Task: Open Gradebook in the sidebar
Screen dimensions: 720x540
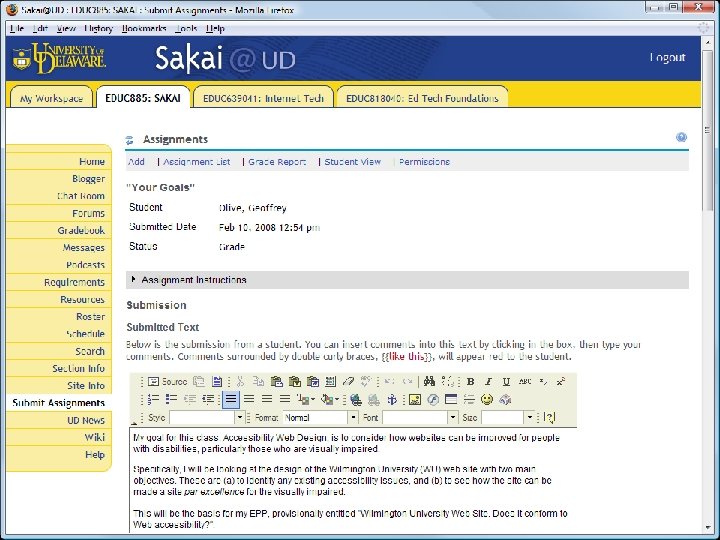Action: click(81, 231)
